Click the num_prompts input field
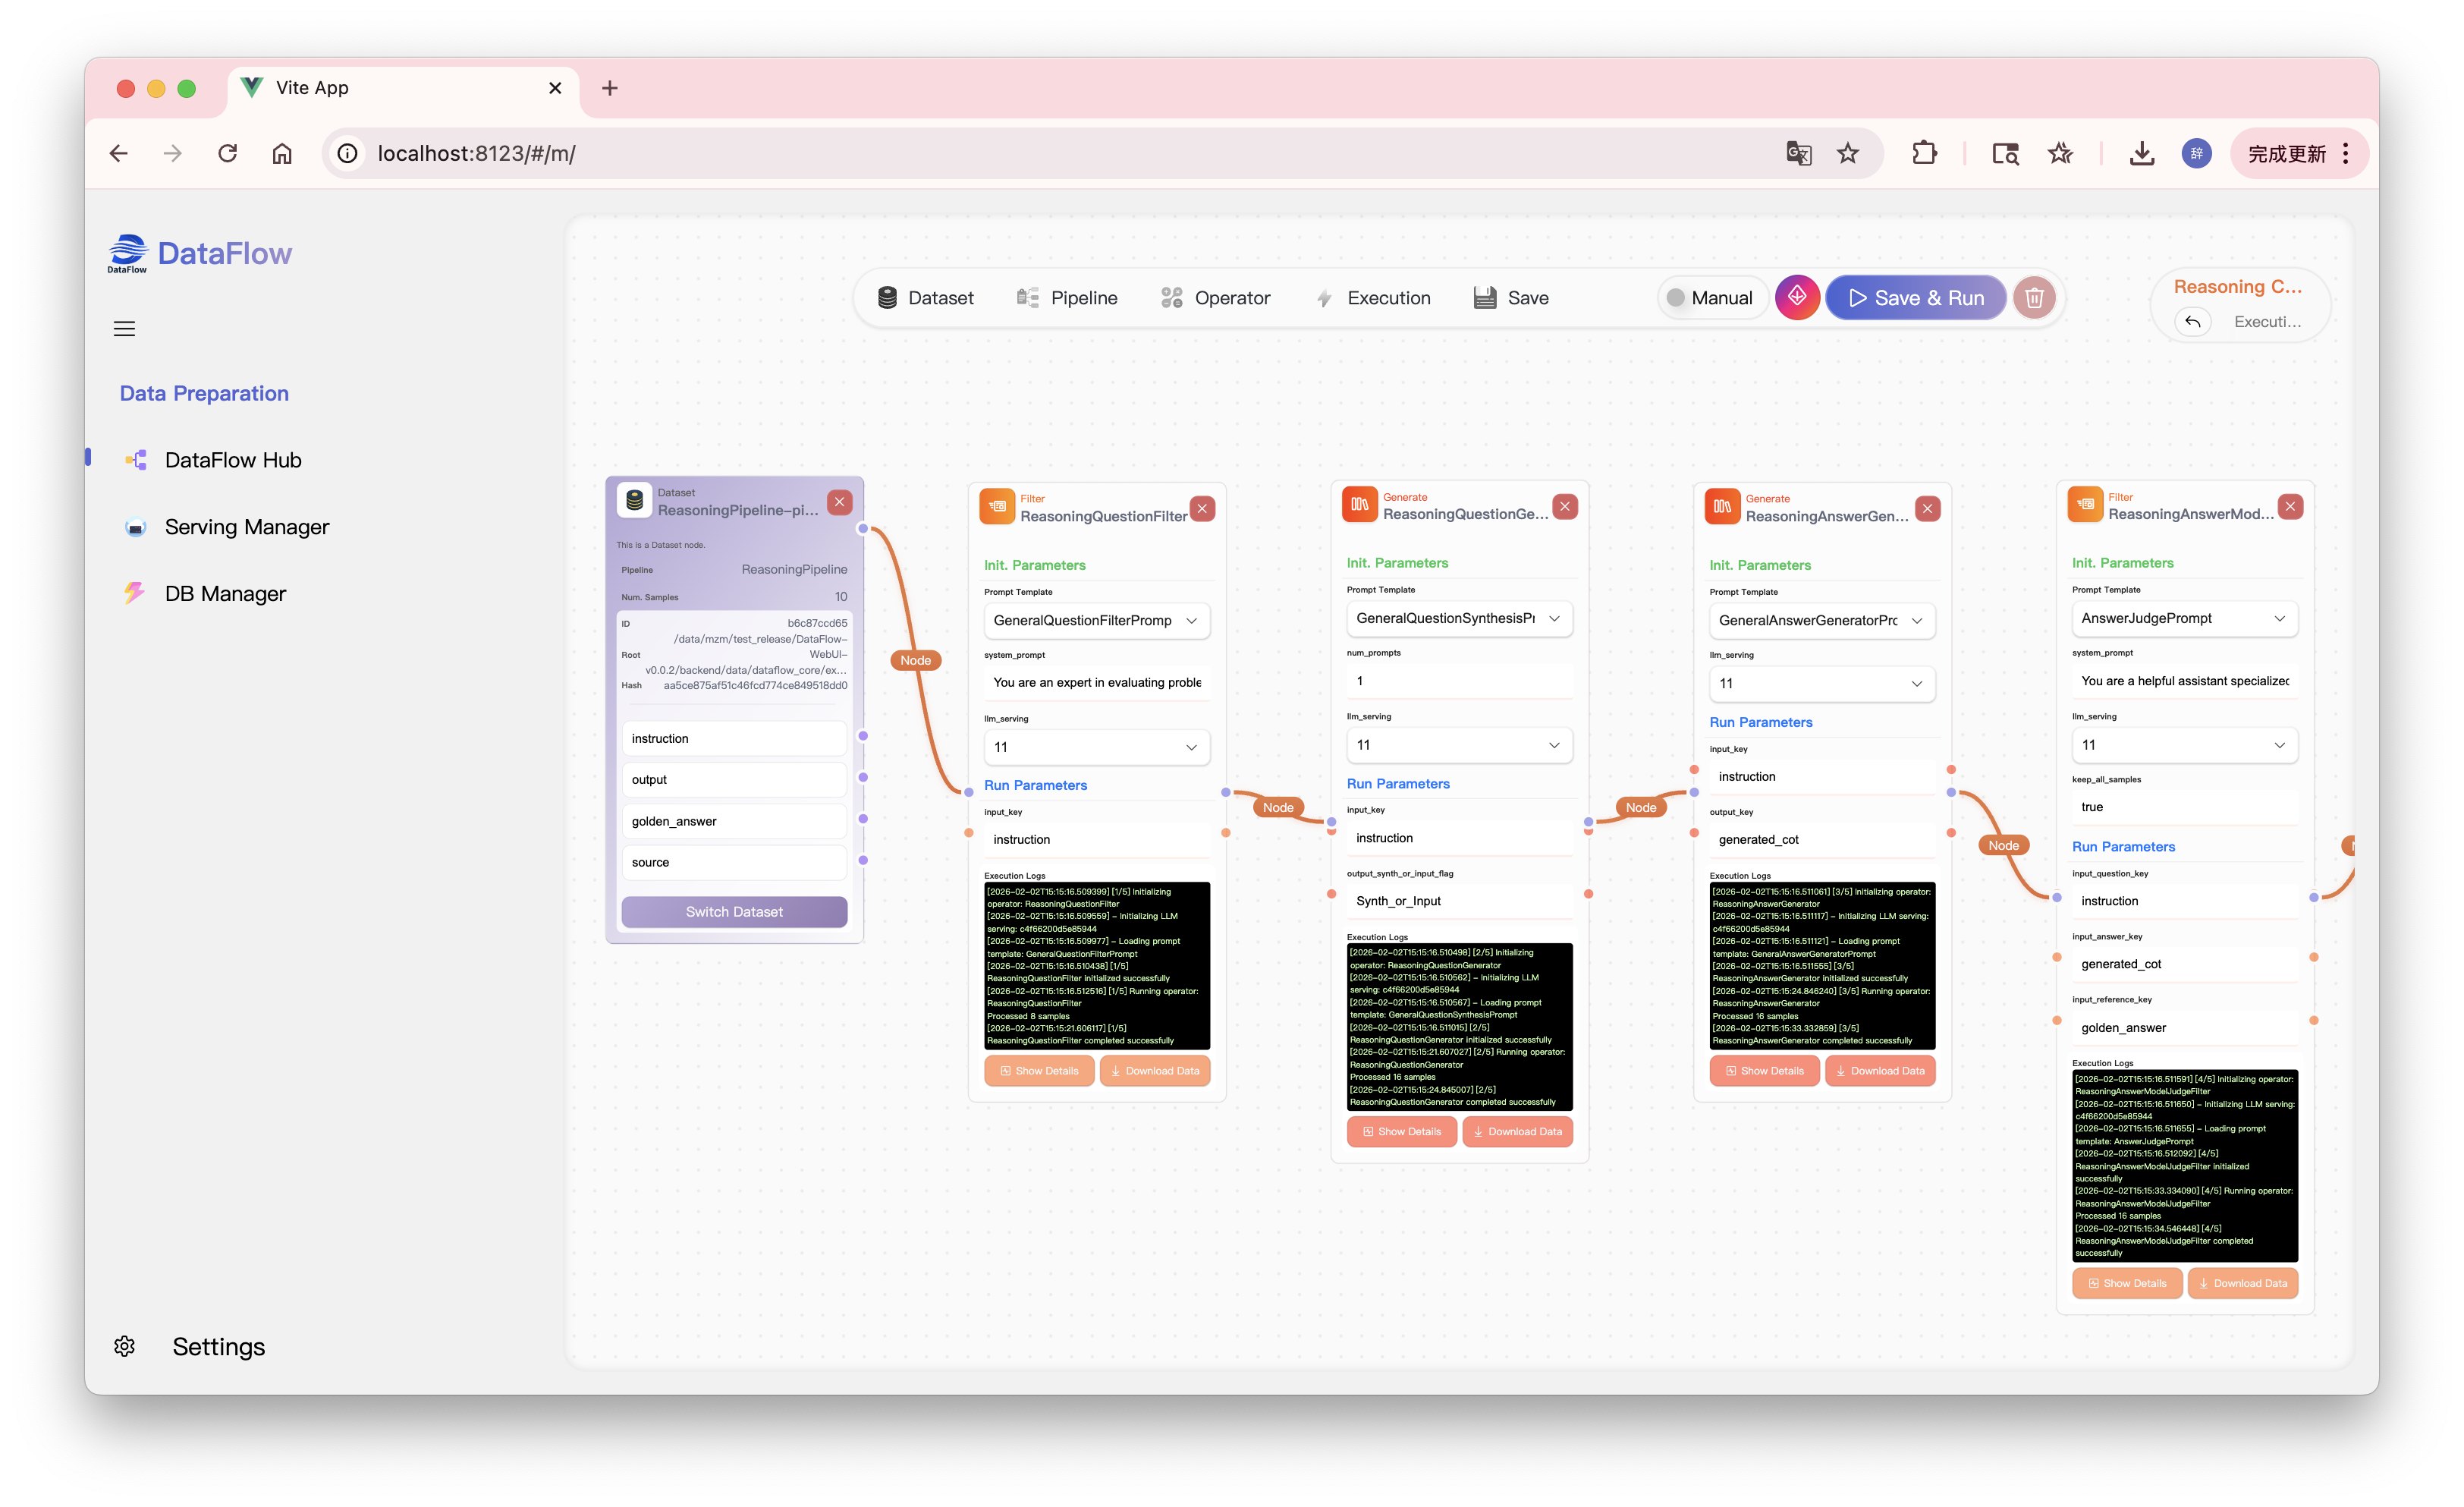The image size is (2464, 1507). coord(1459,681)
